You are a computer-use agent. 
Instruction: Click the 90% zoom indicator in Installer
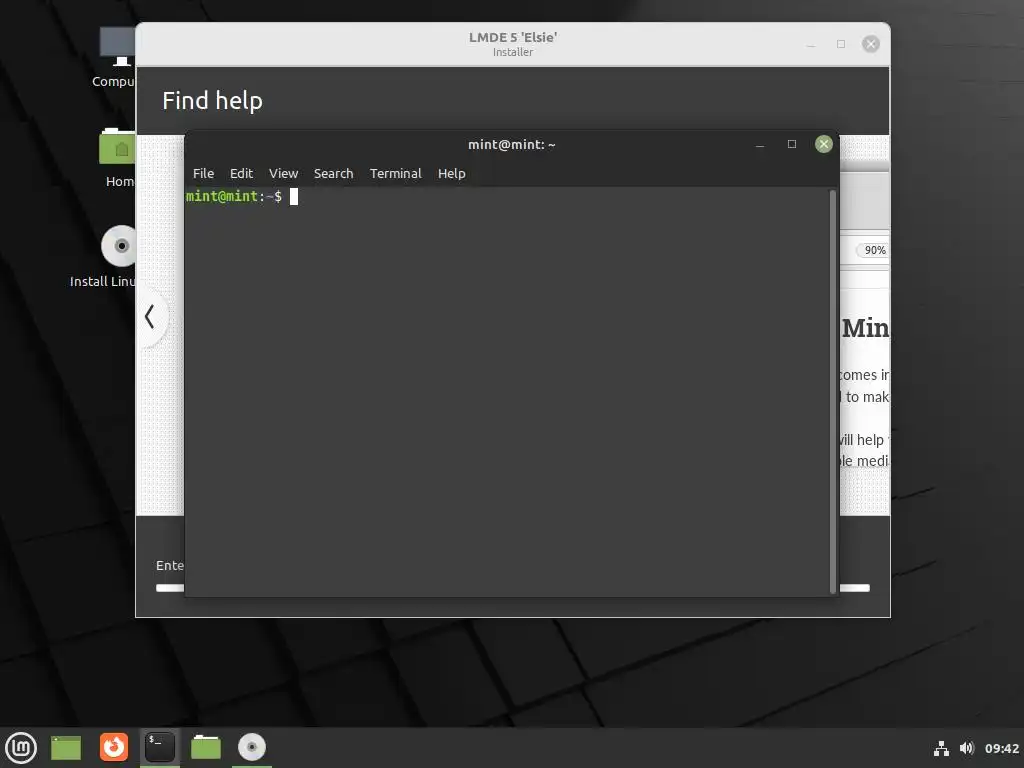(x=873, y=250)
